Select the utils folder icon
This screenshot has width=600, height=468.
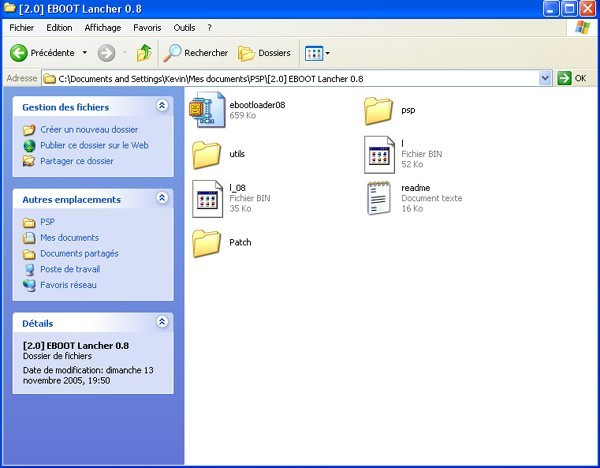[207, 155]
